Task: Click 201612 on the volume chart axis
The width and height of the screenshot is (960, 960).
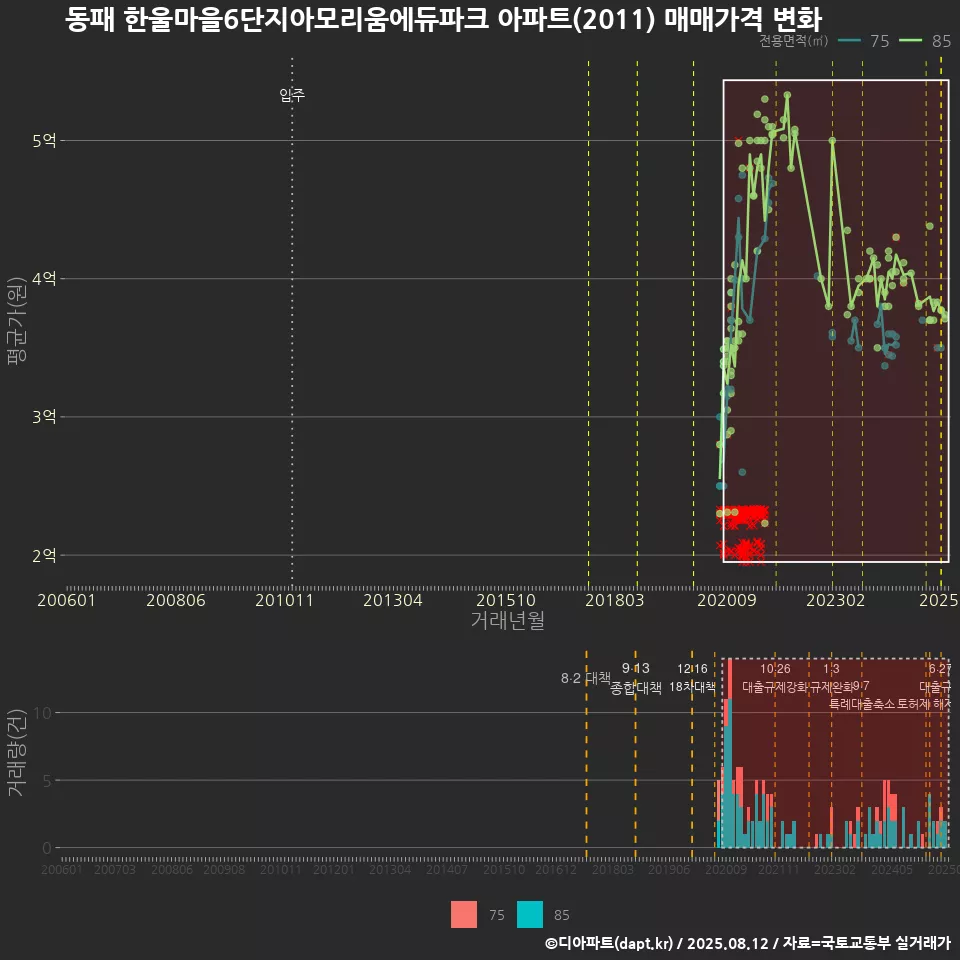Action: [556, 870]
